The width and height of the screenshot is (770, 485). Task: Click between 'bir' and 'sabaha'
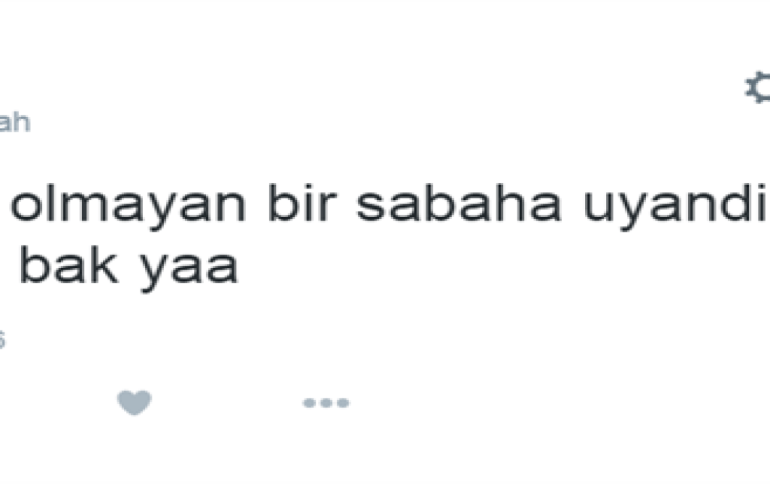(x=346, y=205)
